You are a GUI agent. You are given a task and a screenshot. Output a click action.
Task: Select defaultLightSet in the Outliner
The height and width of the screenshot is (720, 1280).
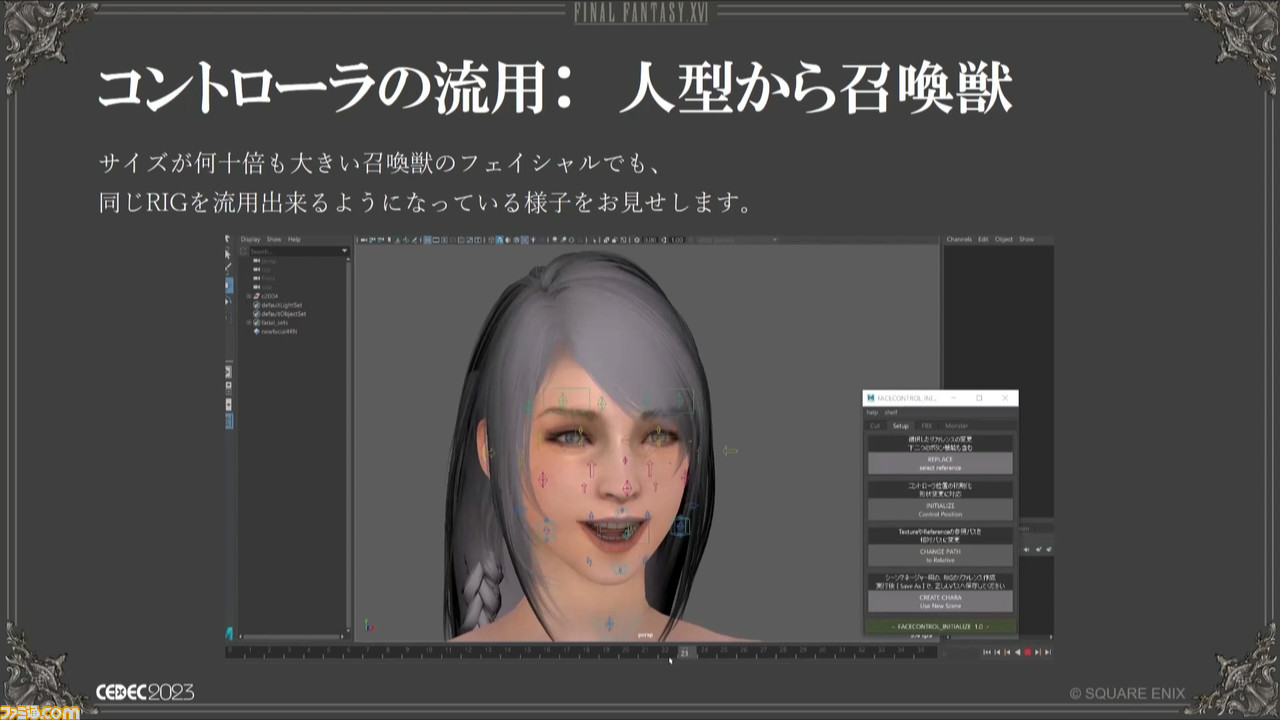(279, 305)
